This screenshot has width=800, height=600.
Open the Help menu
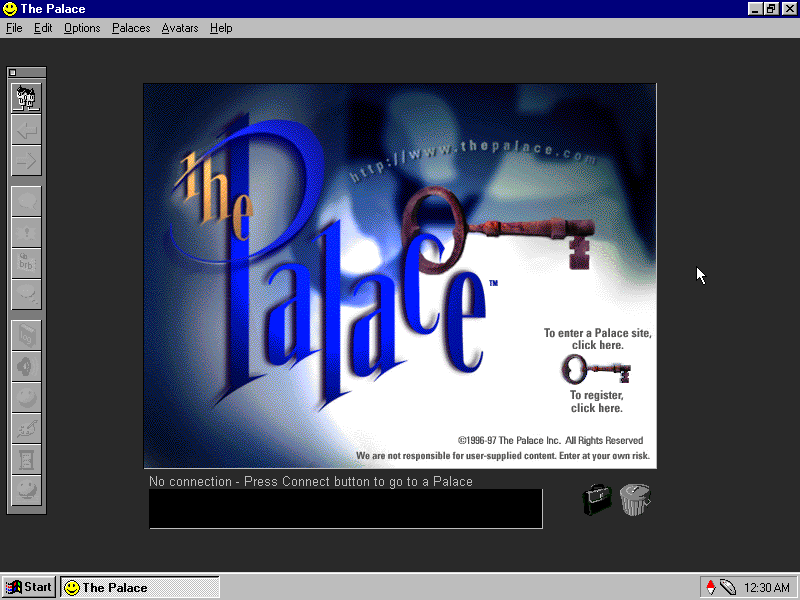[x=221, y=28]
